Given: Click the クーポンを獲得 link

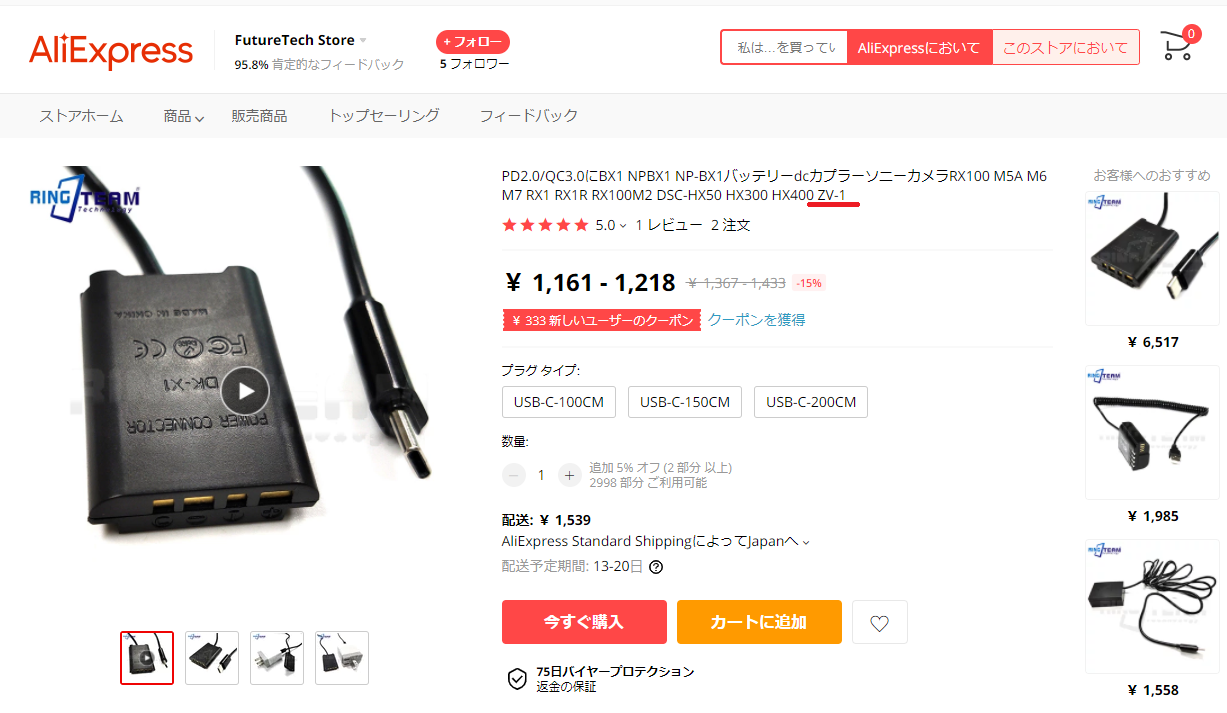Looking at the screenshot, I should pyautogui.click(x=756, y=320).
